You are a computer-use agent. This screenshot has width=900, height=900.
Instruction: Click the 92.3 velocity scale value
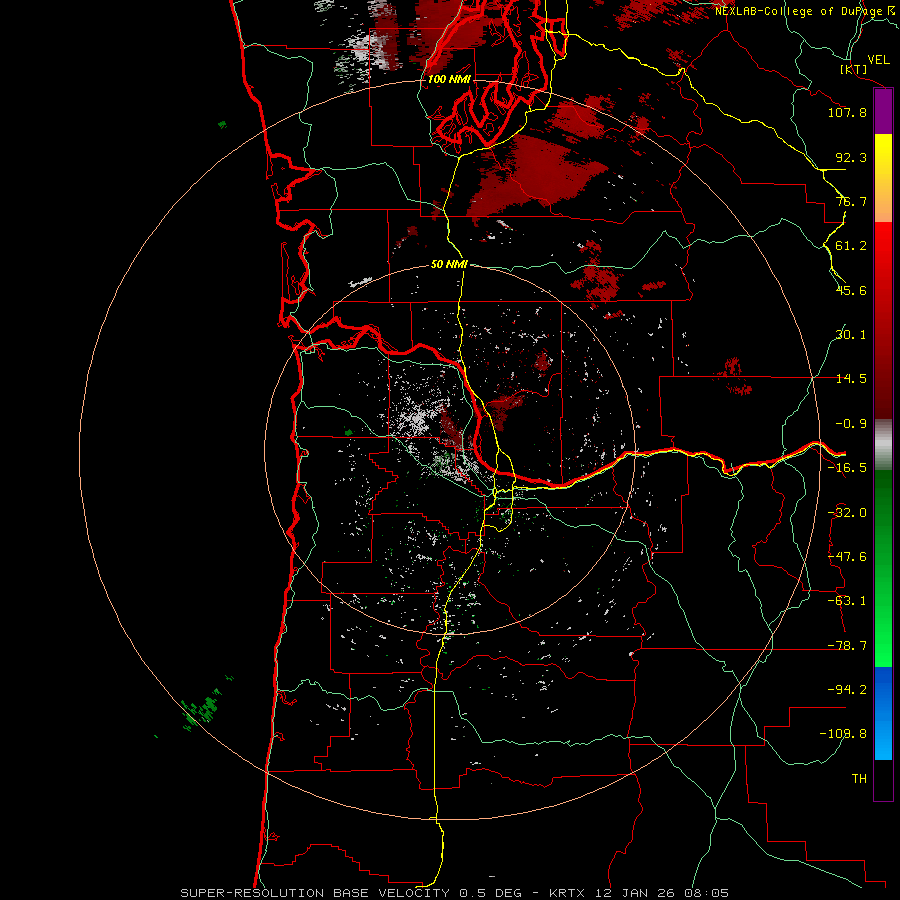(x=851, y=157)
